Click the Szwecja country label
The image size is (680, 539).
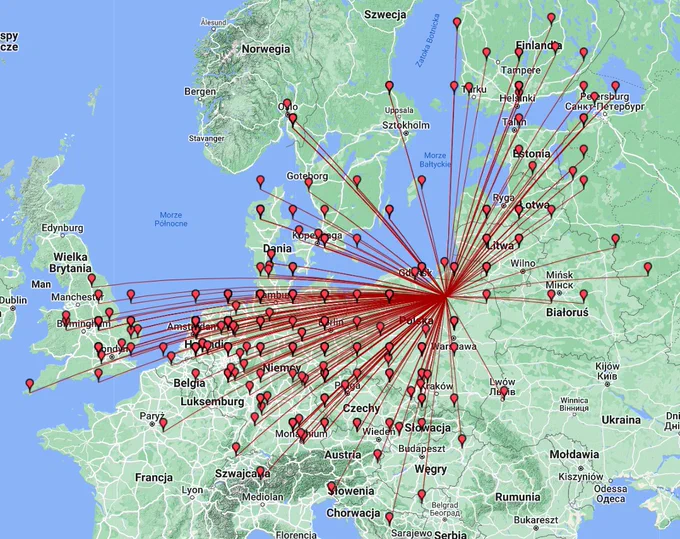pos(385,14)
